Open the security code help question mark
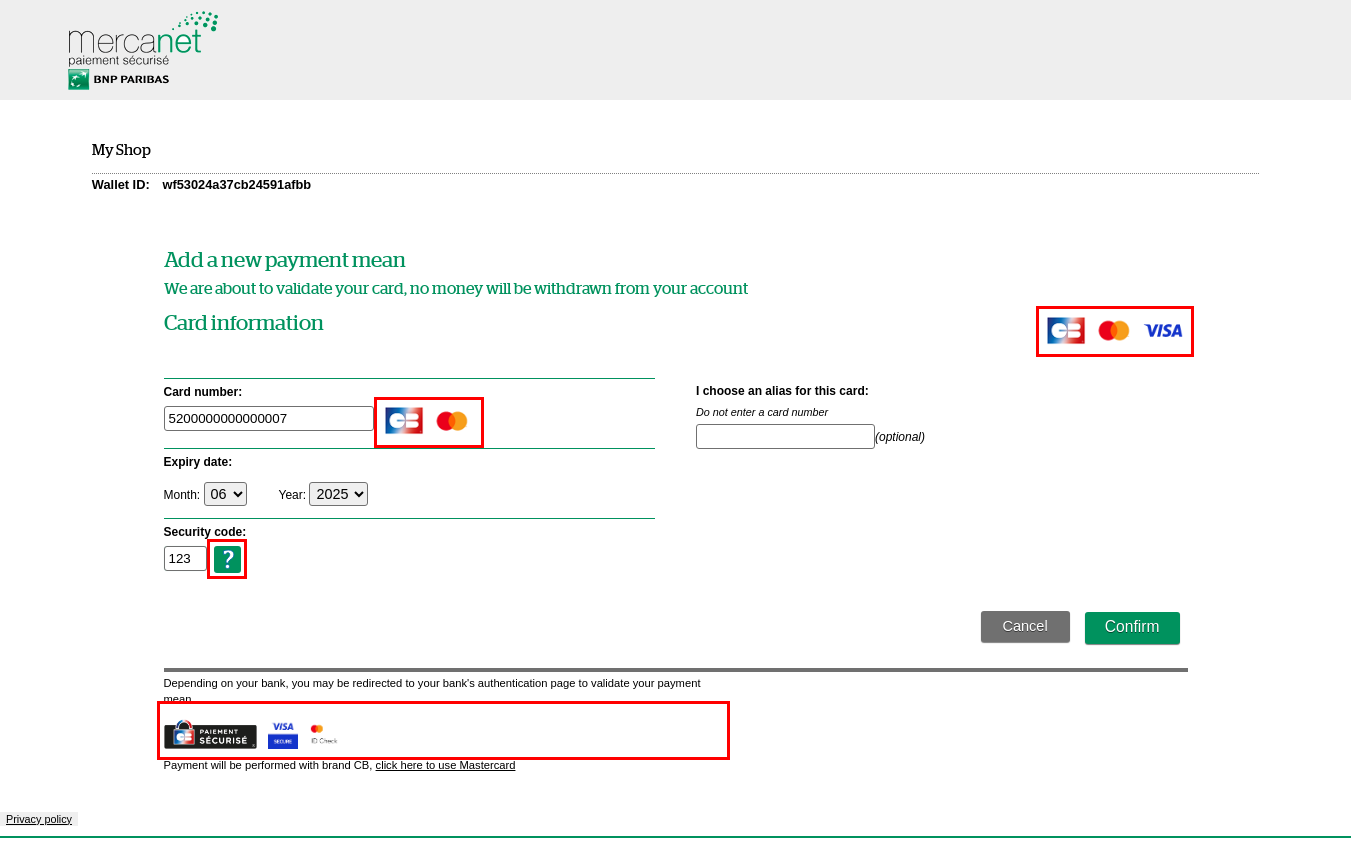 click(x=227, y=559)
